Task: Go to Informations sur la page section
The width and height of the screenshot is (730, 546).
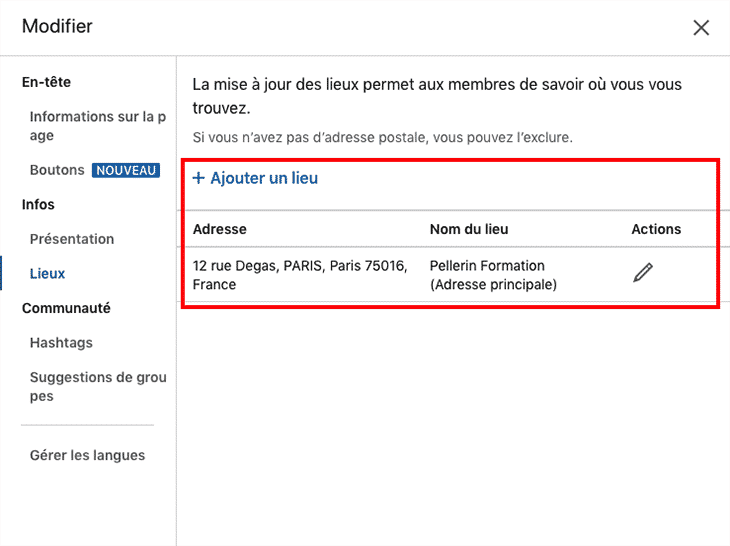Action: pyautogui.click(x=98, y=126)
